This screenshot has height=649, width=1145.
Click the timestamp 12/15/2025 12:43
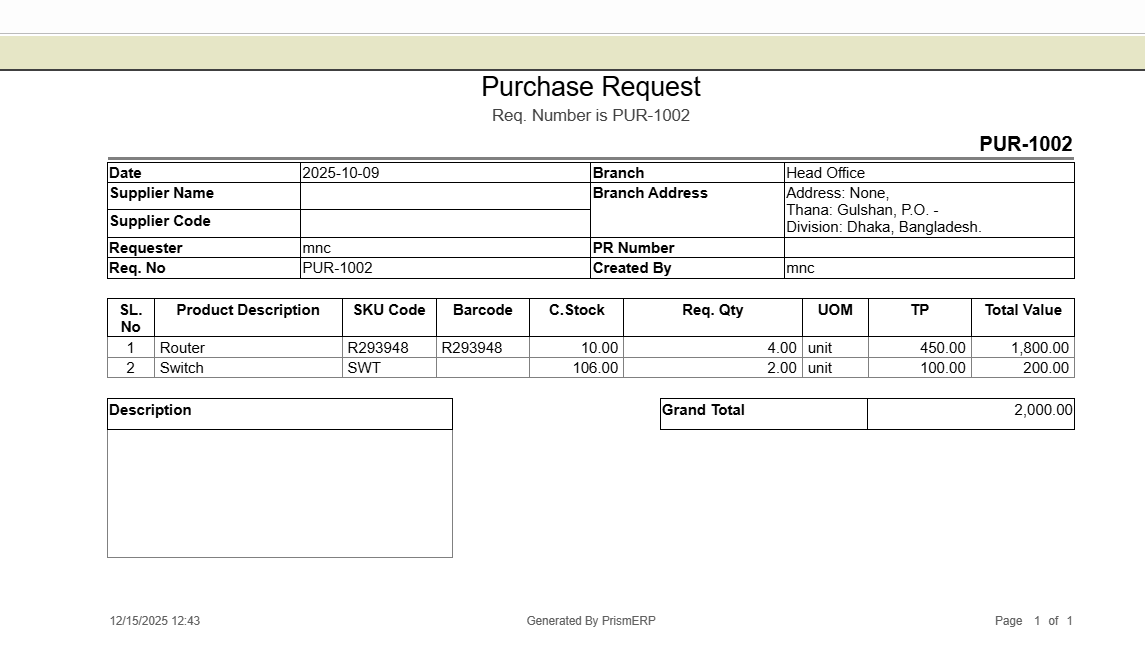coord(155,621)
